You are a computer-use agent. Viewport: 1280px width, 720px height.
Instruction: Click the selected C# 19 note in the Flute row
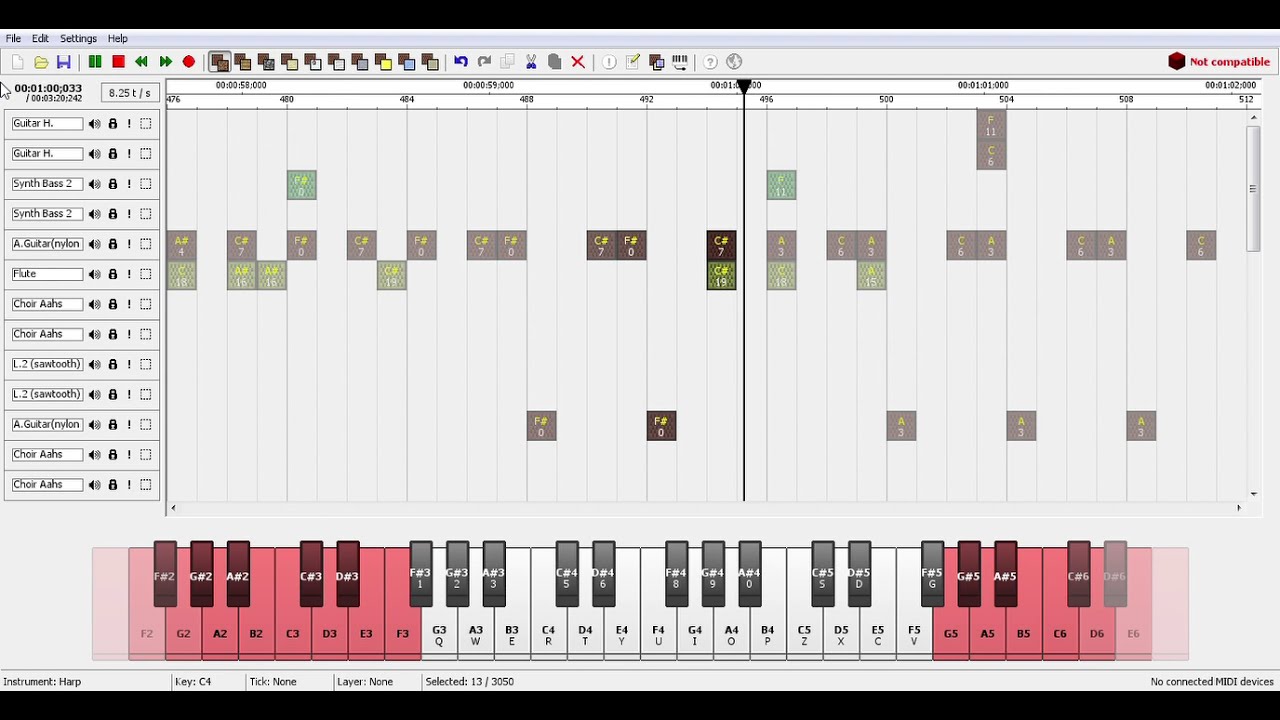[721, 276]
